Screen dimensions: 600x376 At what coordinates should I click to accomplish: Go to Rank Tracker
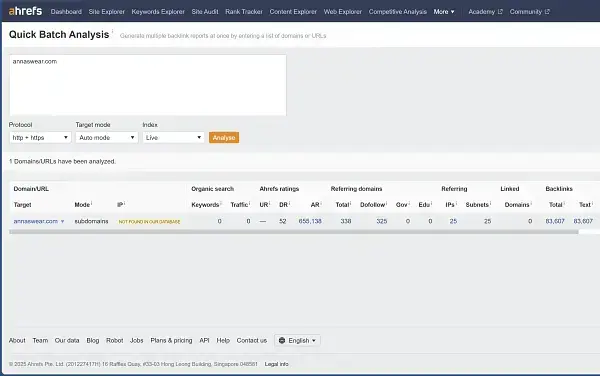[244, 12]
